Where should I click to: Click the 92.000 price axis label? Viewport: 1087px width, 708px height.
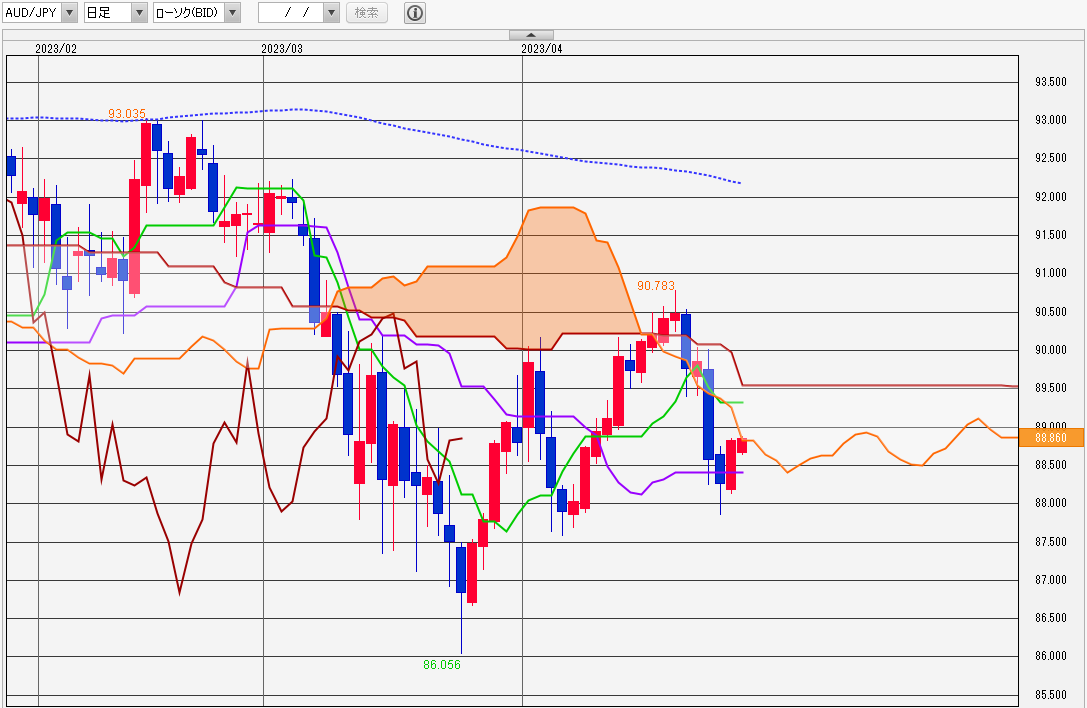[1051, 197]
